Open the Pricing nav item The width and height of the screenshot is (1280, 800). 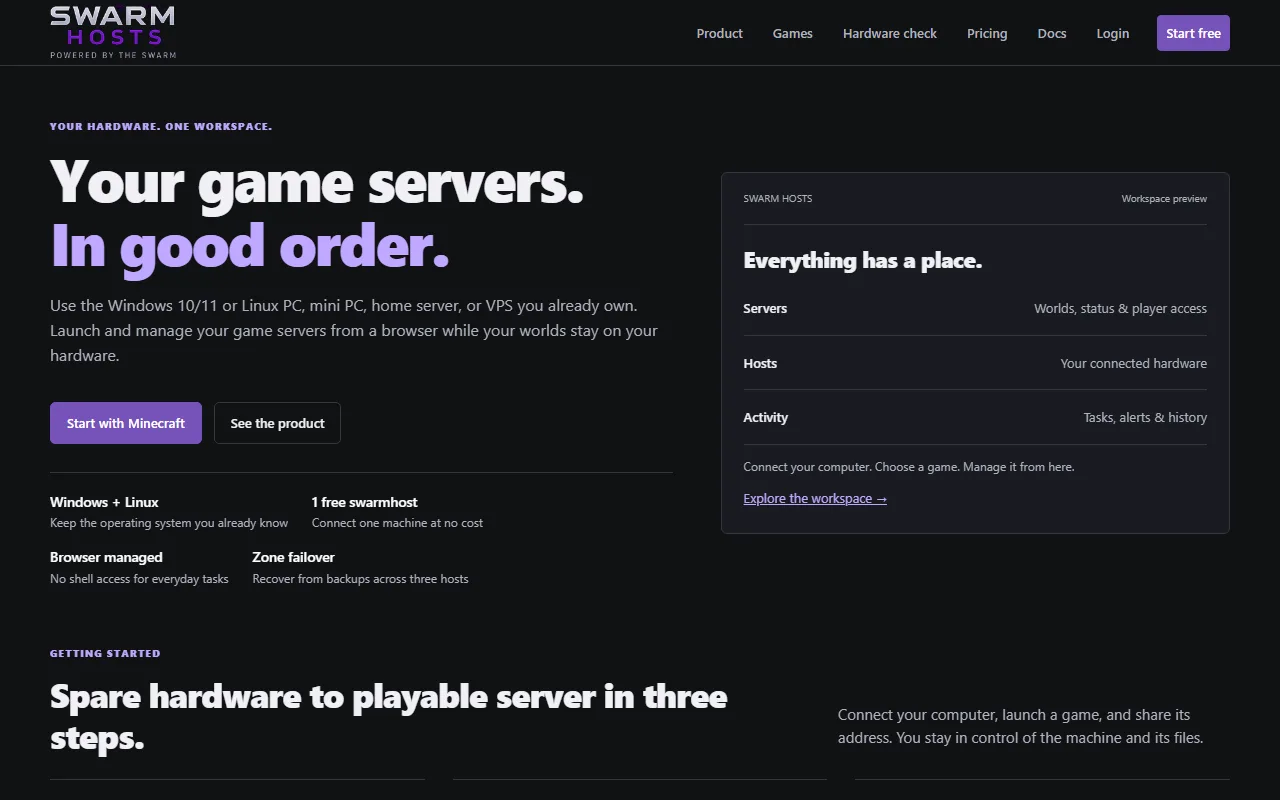(x=987, y=33)
